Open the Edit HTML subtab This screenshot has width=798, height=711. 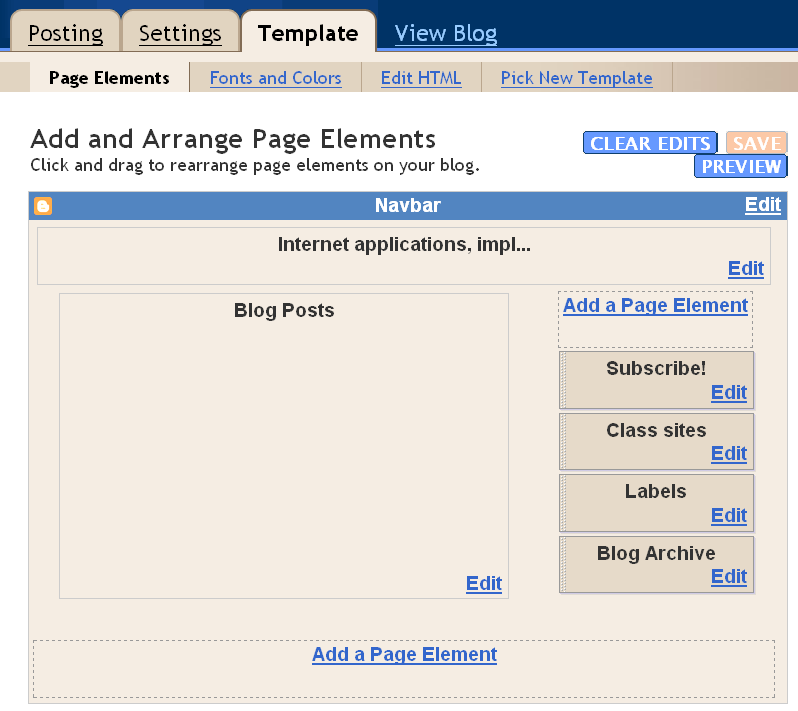[x=421, y=78]
